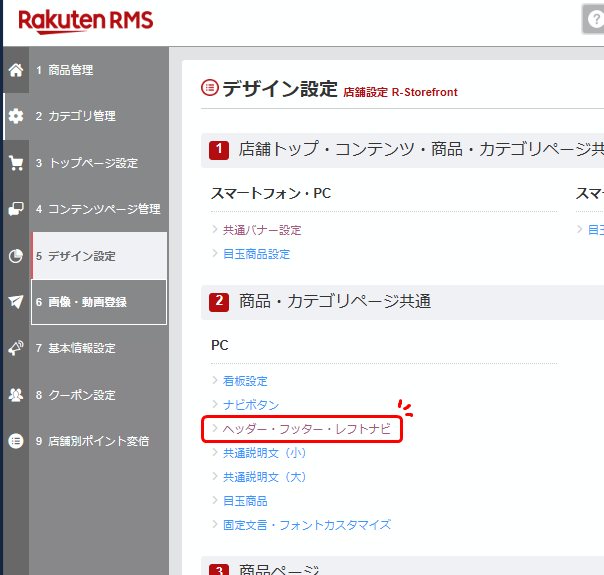Image resolution: width=604 pixels, height=575 pixels.
Task: Open the 看板設定 link
Action: (245, 381)
